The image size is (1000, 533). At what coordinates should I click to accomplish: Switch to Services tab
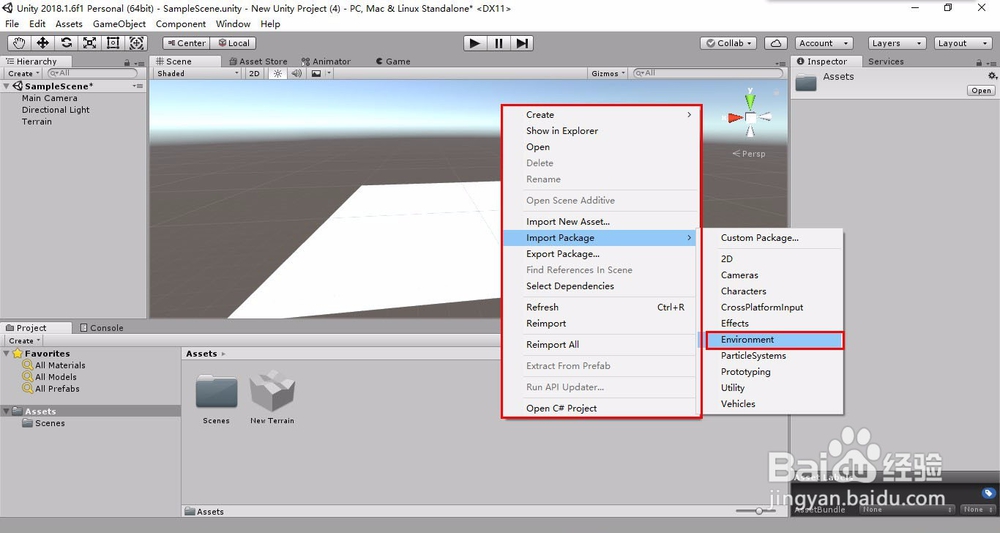click(x=886, y=61)
